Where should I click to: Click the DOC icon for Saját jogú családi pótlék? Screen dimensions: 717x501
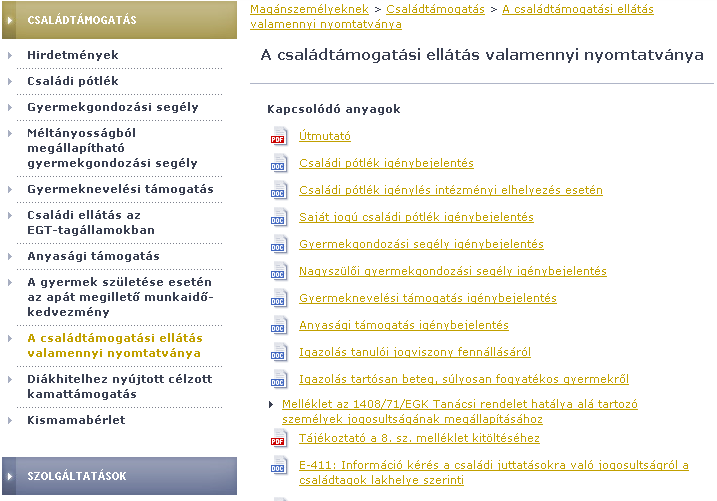pyautogui.click(x=278, y=217)
